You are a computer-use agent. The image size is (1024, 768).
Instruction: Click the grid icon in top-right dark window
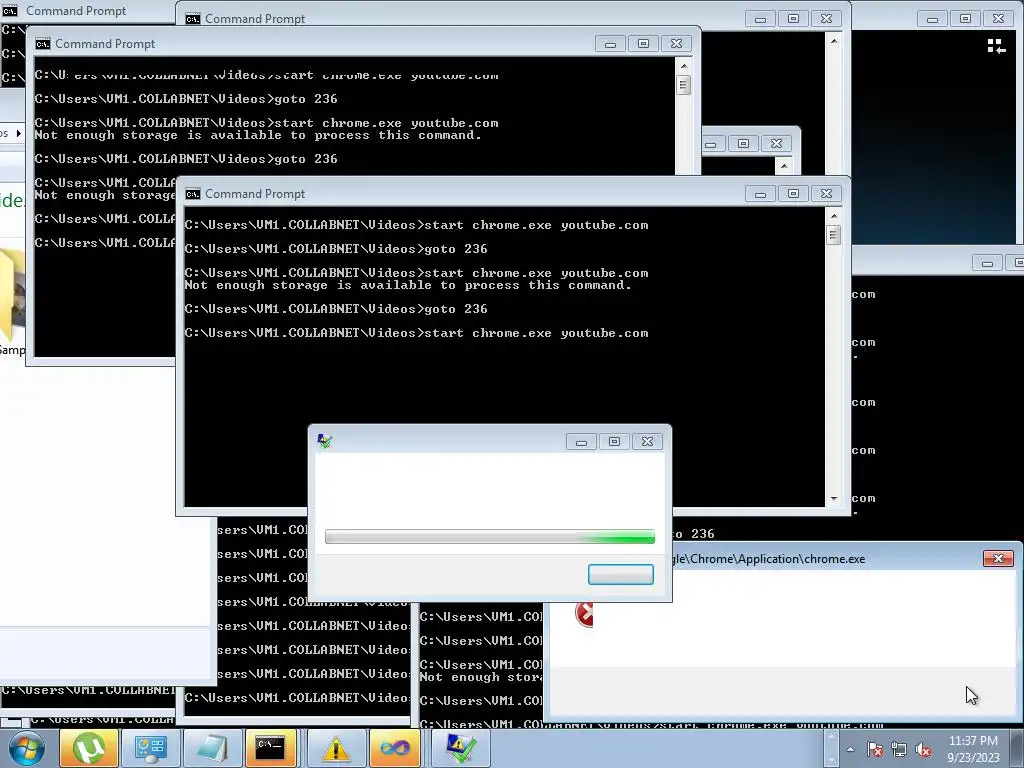coord(996,46)
